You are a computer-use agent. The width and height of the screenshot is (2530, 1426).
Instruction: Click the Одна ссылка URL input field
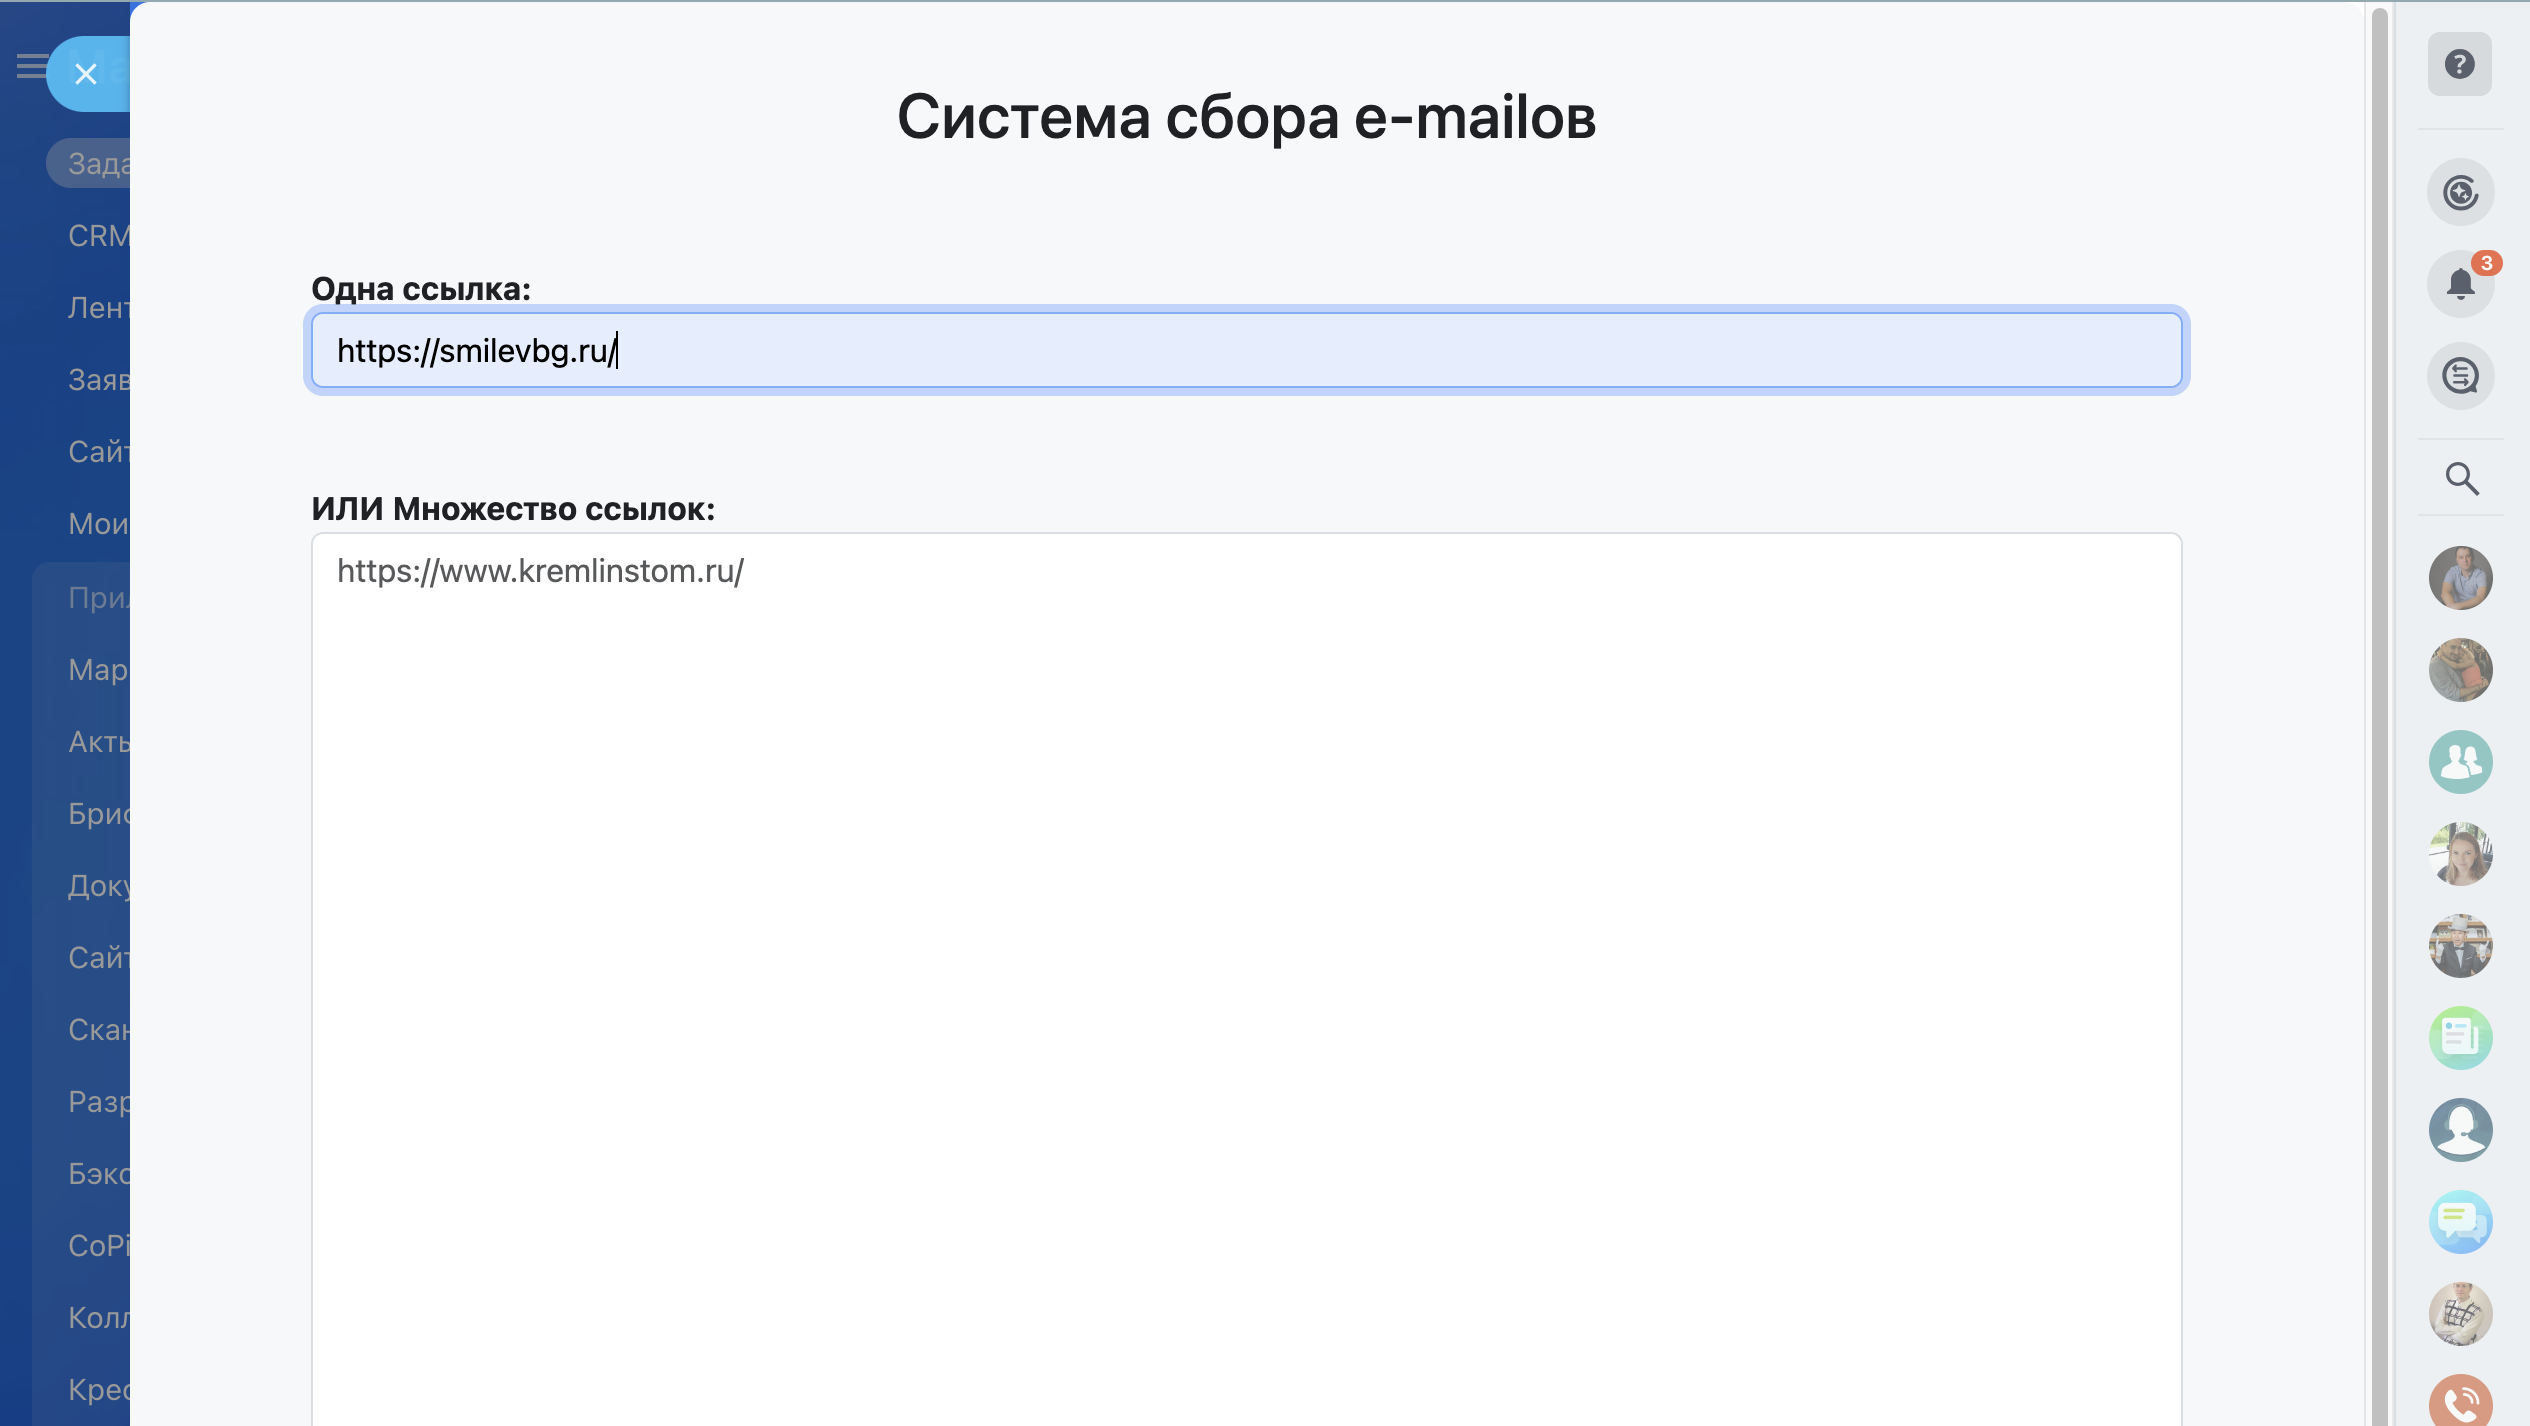click(x=1246, y=351)
